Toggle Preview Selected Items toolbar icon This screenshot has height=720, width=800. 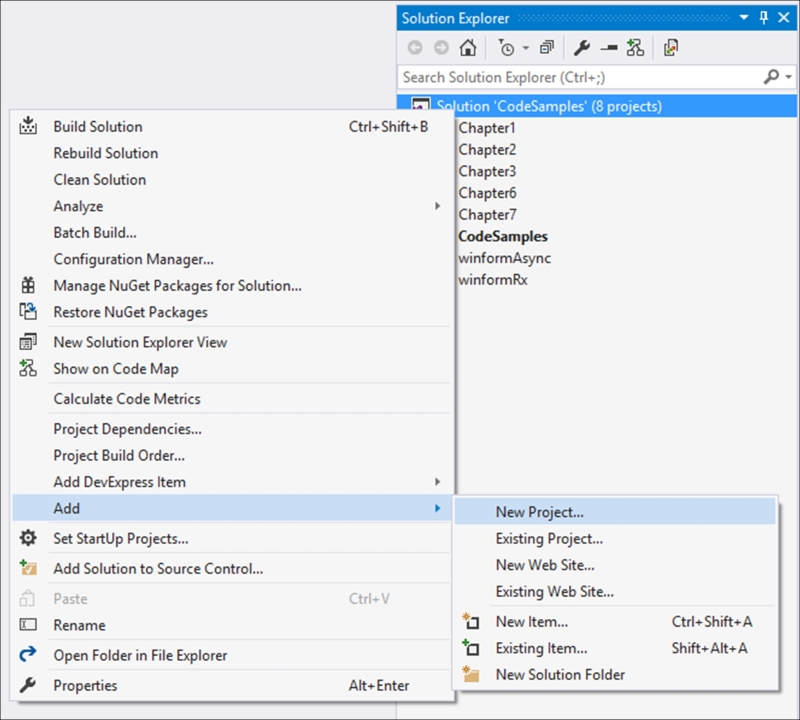(x=609, y=48)
